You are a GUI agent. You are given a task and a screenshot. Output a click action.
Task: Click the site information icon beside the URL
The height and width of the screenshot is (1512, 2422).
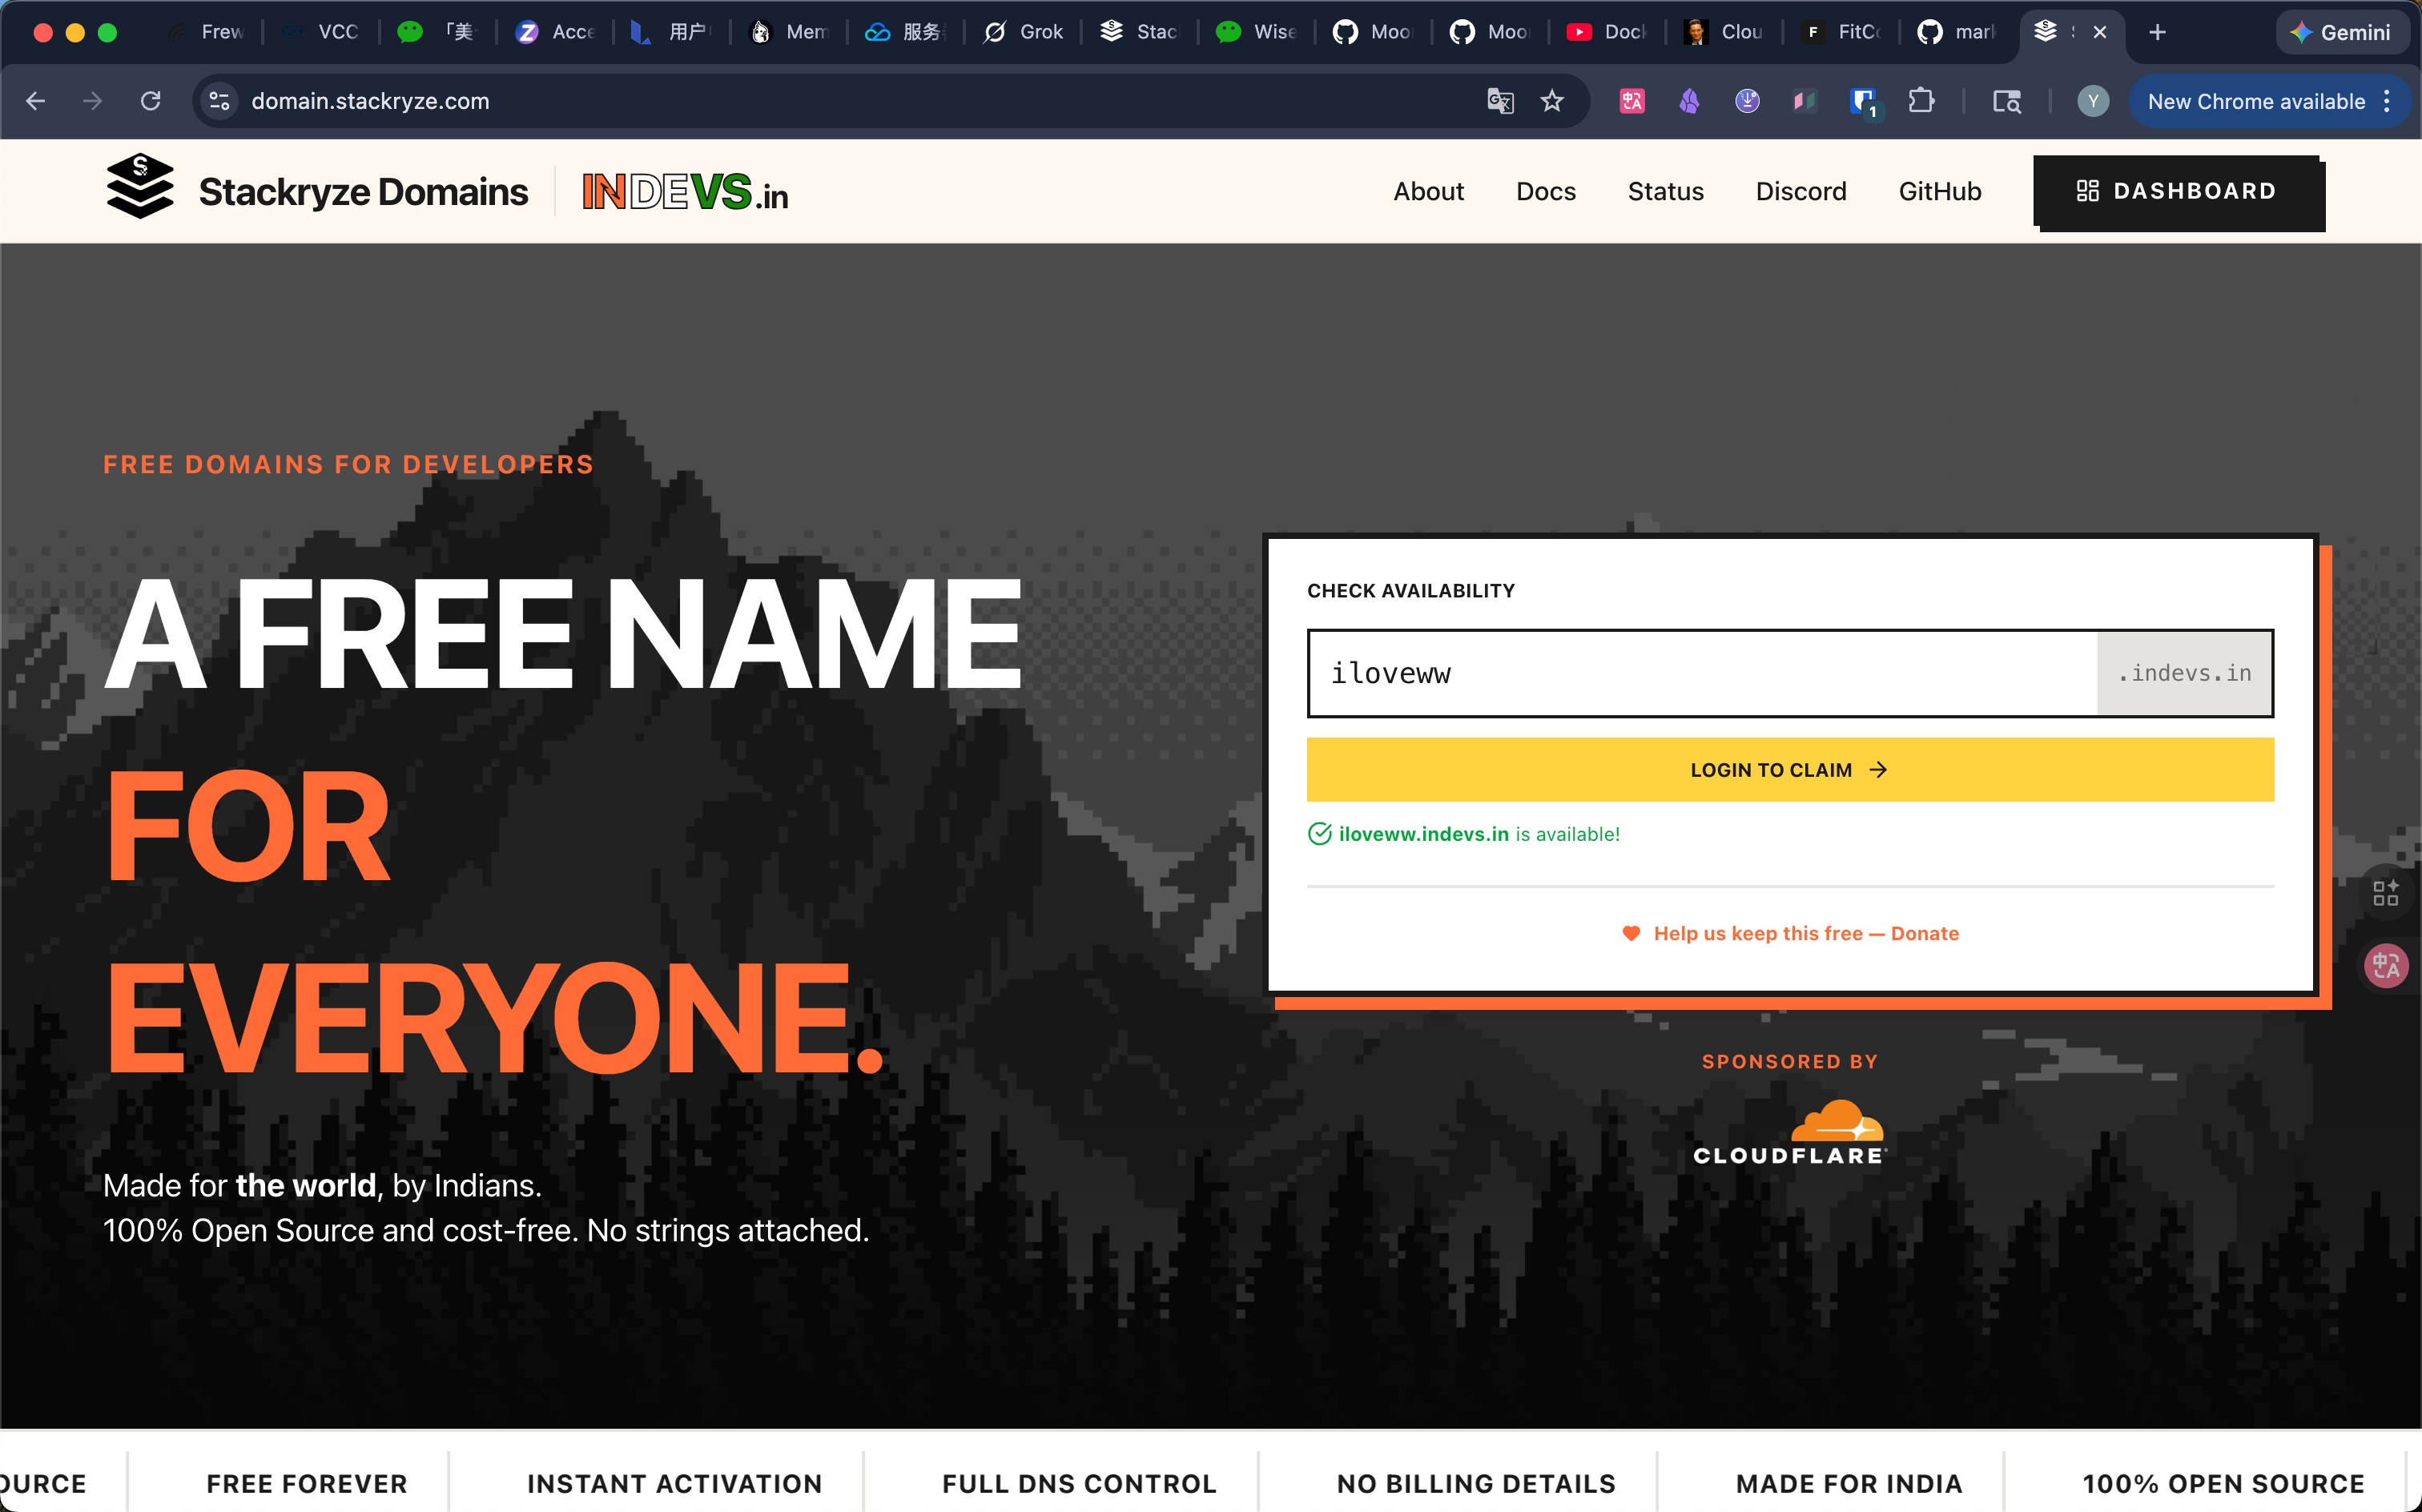pos(220,101)
